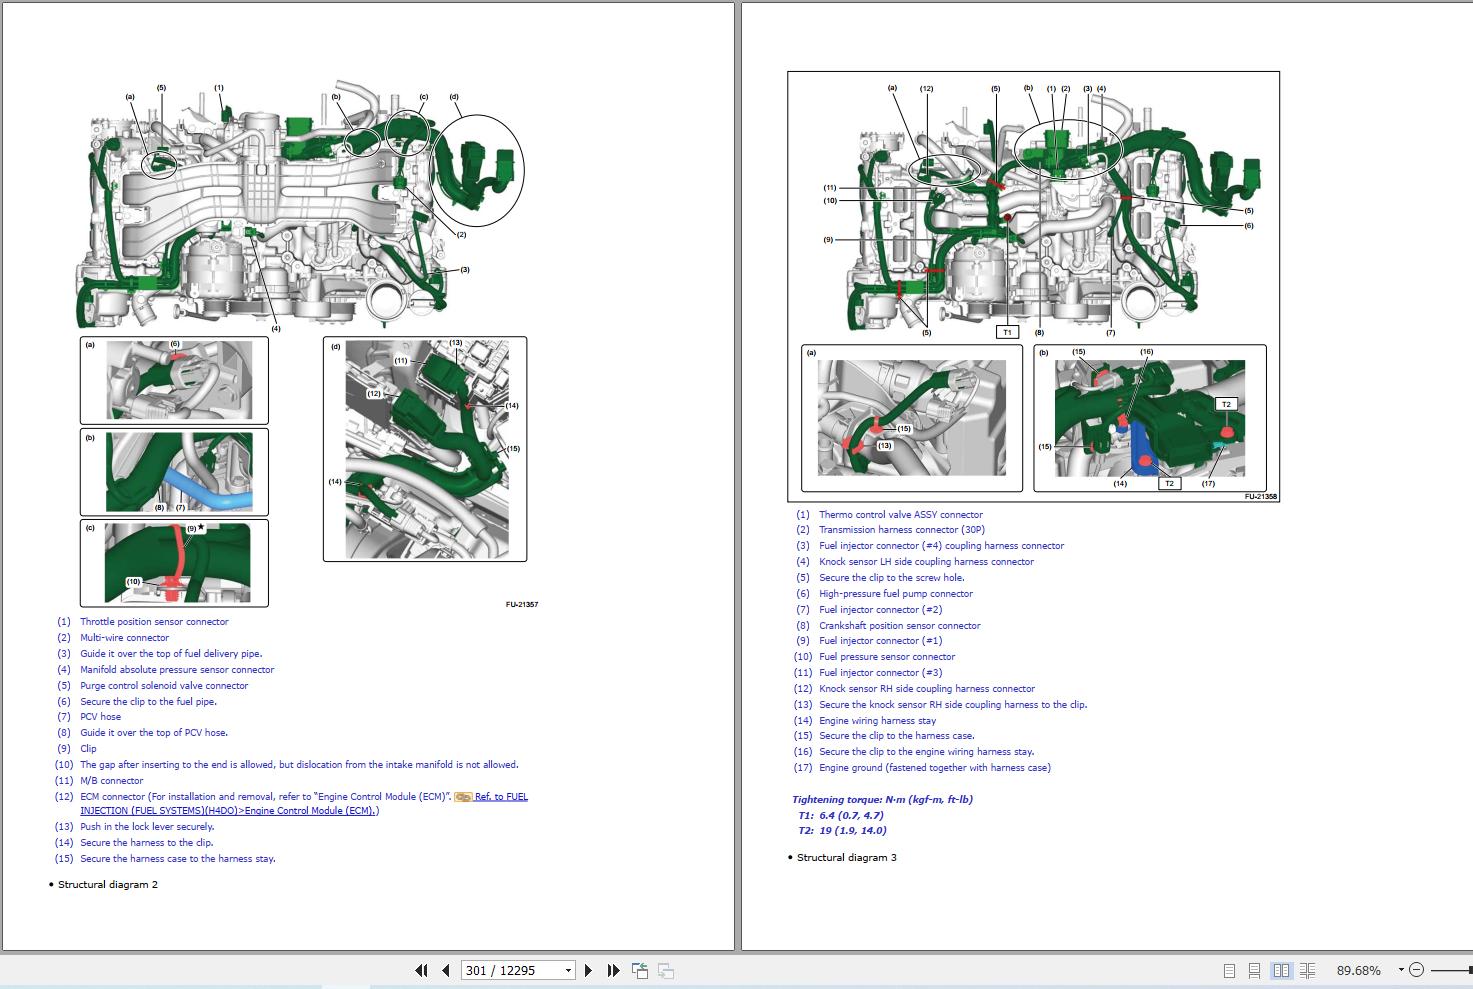The image size is (1473, 989).
Task: Enable two-page continuous scrolling view
Action: point(1308,970)
